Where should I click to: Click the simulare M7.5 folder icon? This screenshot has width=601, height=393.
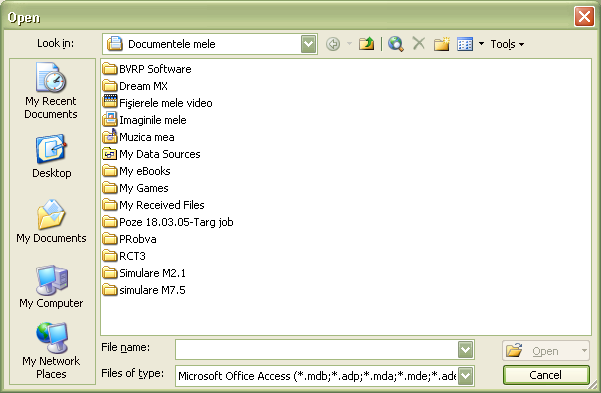(110, 289)
